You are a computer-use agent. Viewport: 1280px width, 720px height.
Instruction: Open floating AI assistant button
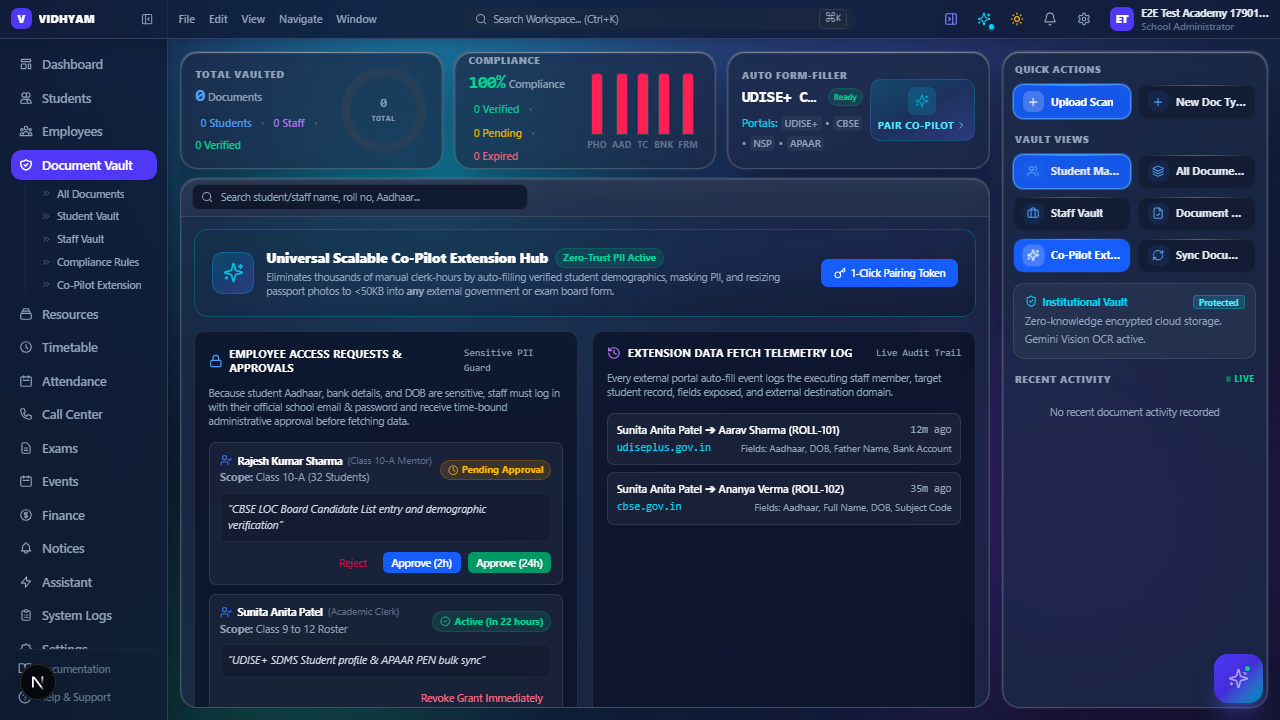coord(1238,678)
